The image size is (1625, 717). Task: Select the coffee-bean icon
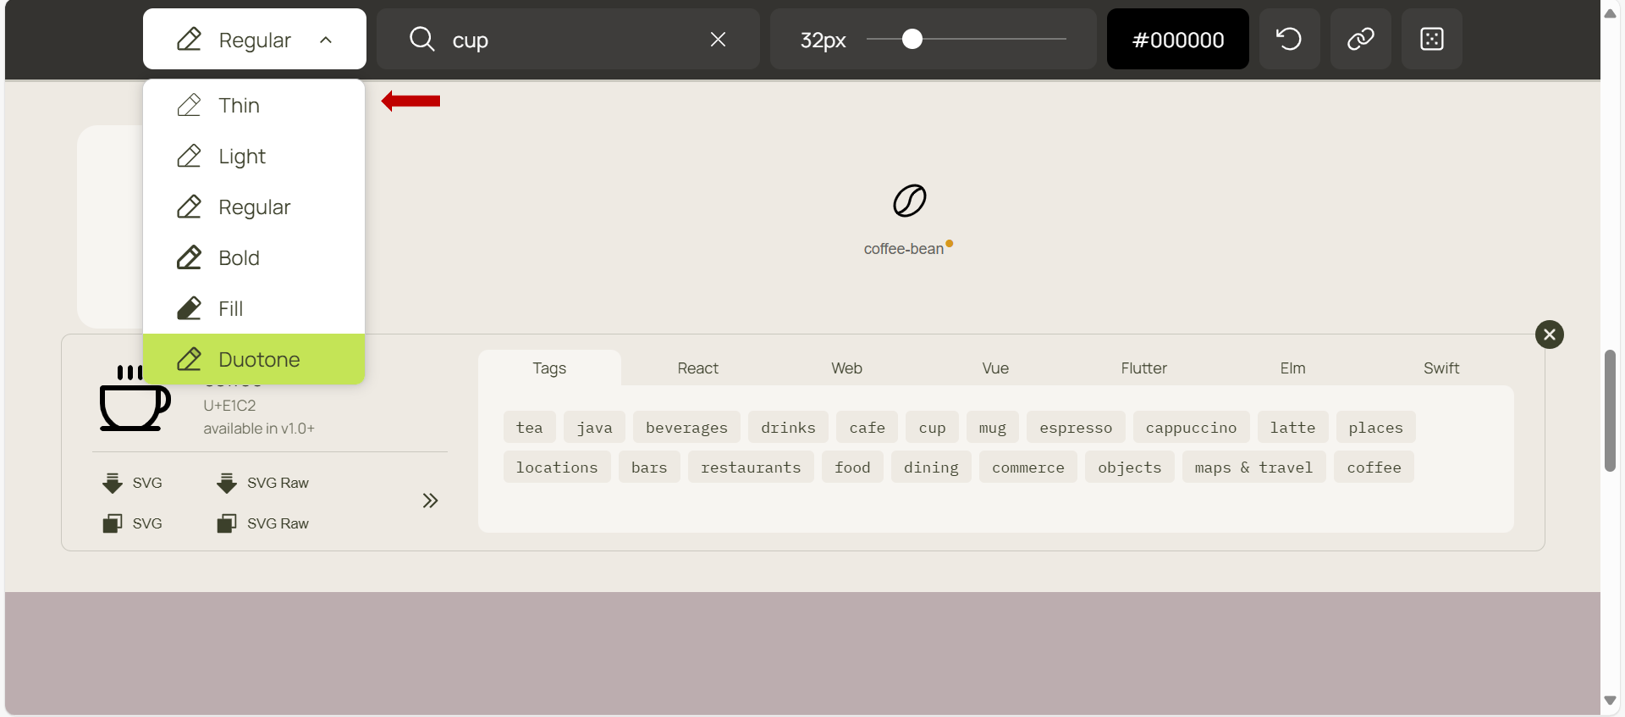point(909,201)
